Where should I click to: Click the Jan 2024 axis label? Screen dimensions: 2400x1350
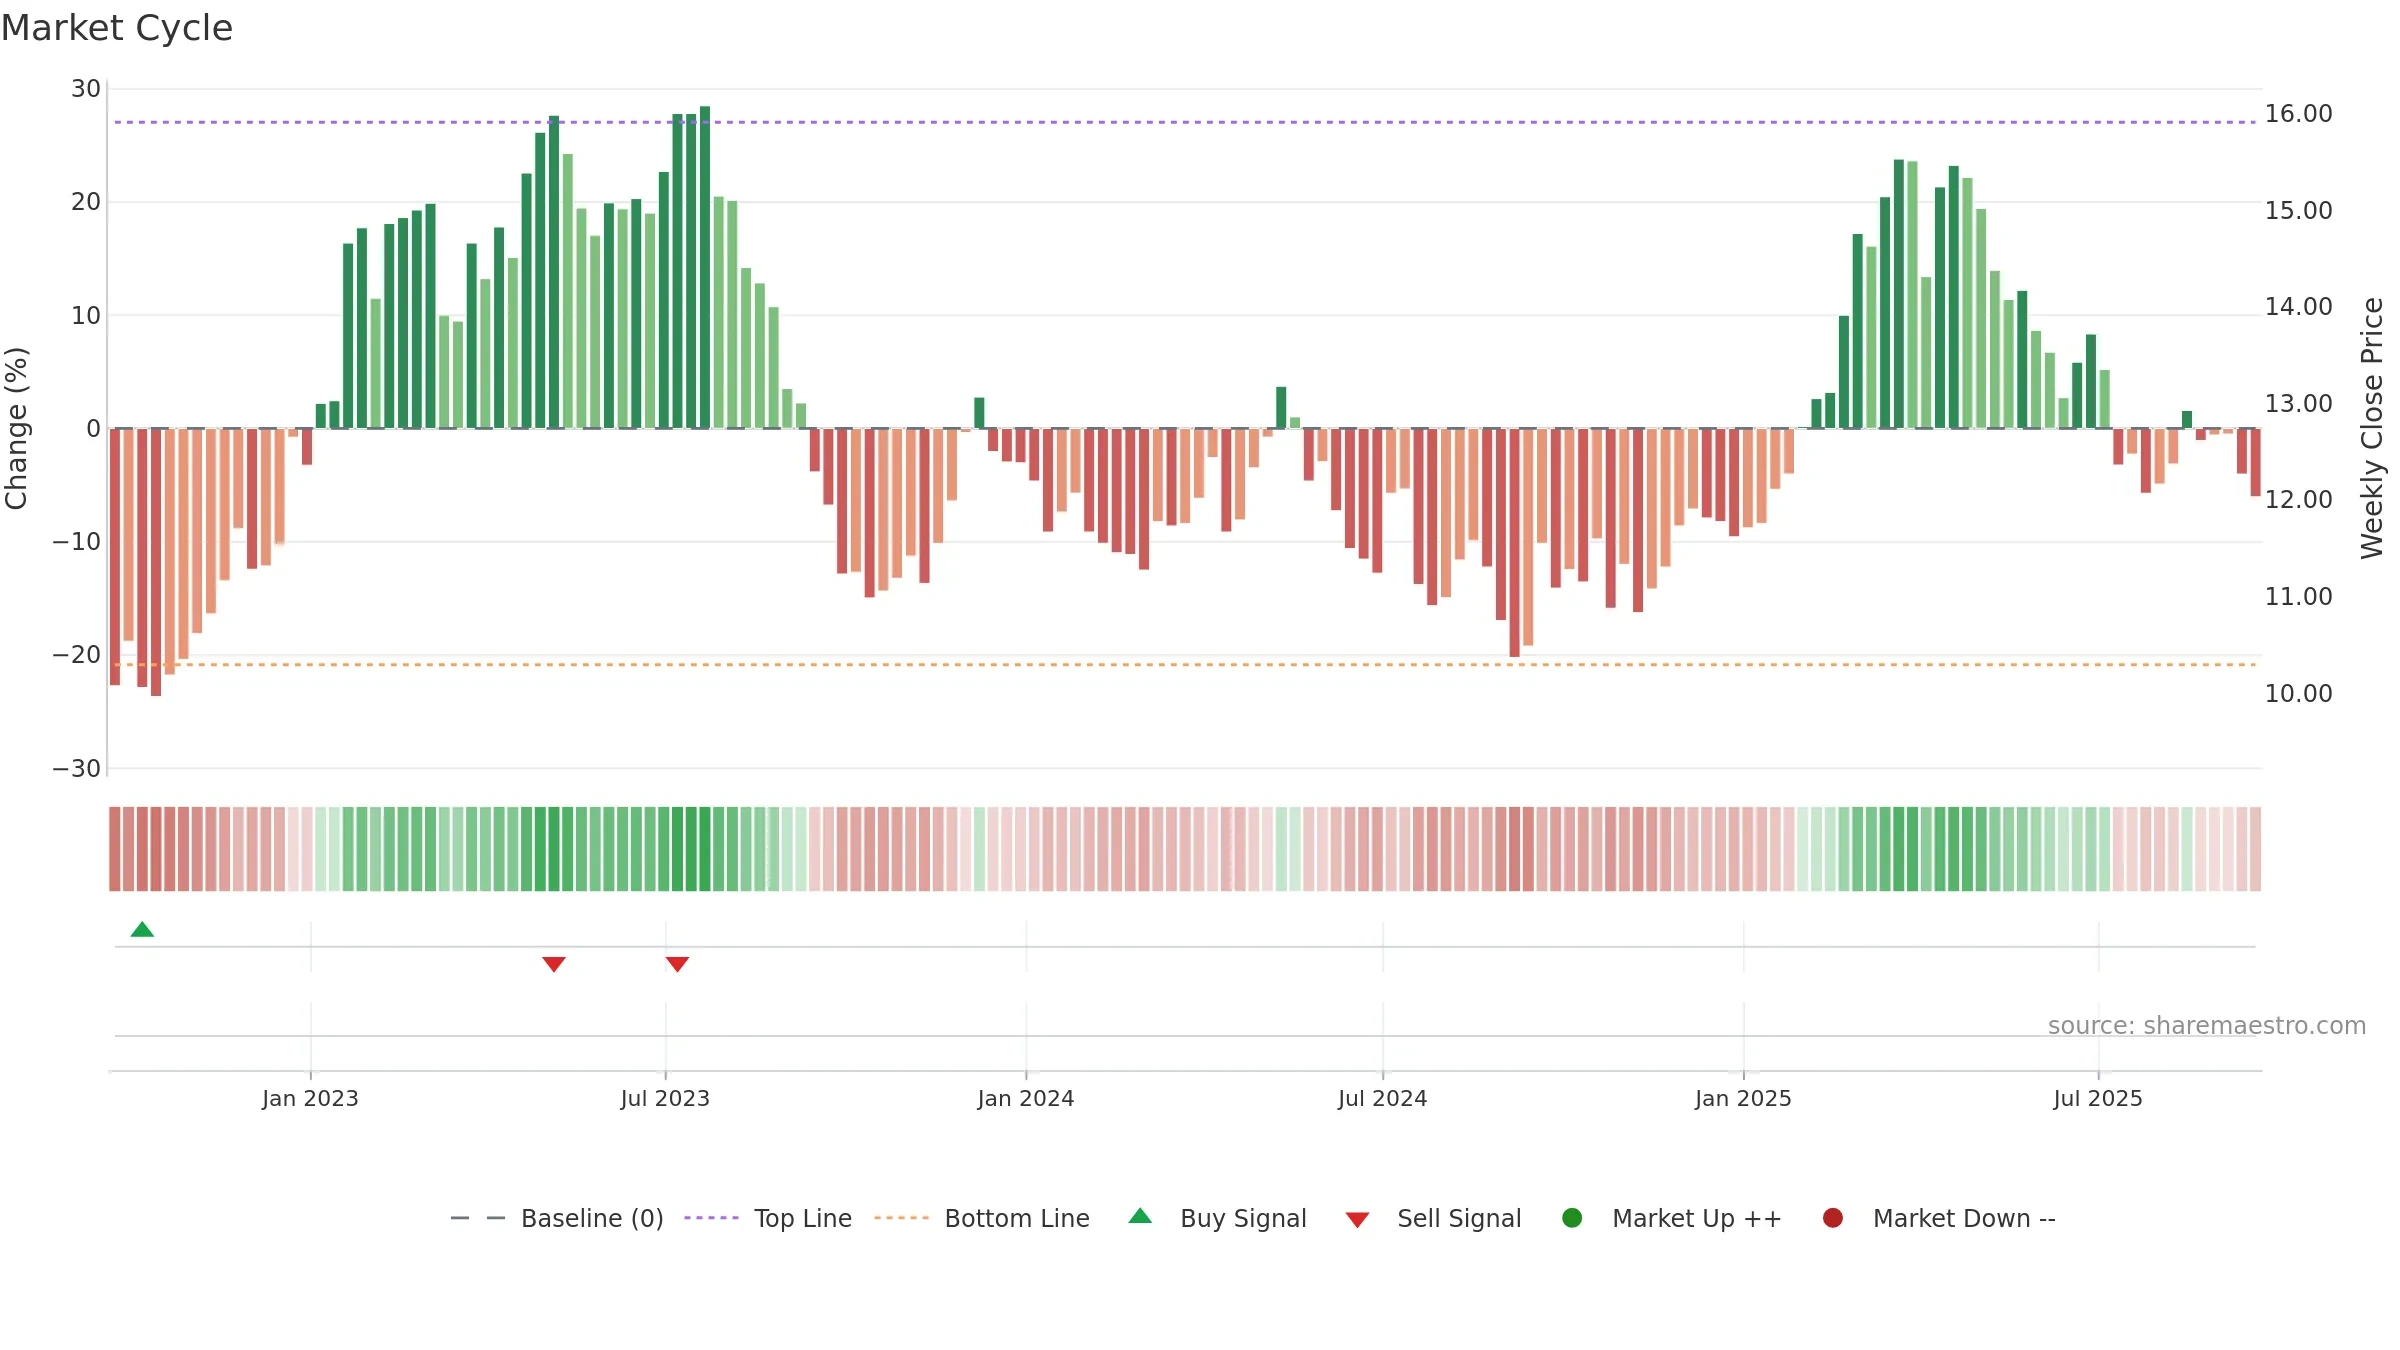[1026, 1098]
